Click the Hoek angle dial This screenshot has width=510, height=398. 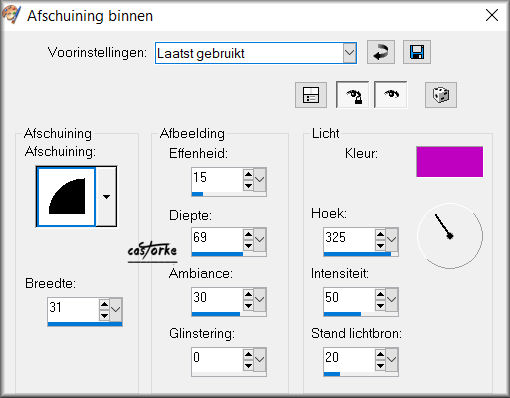[x=450, y=236]
